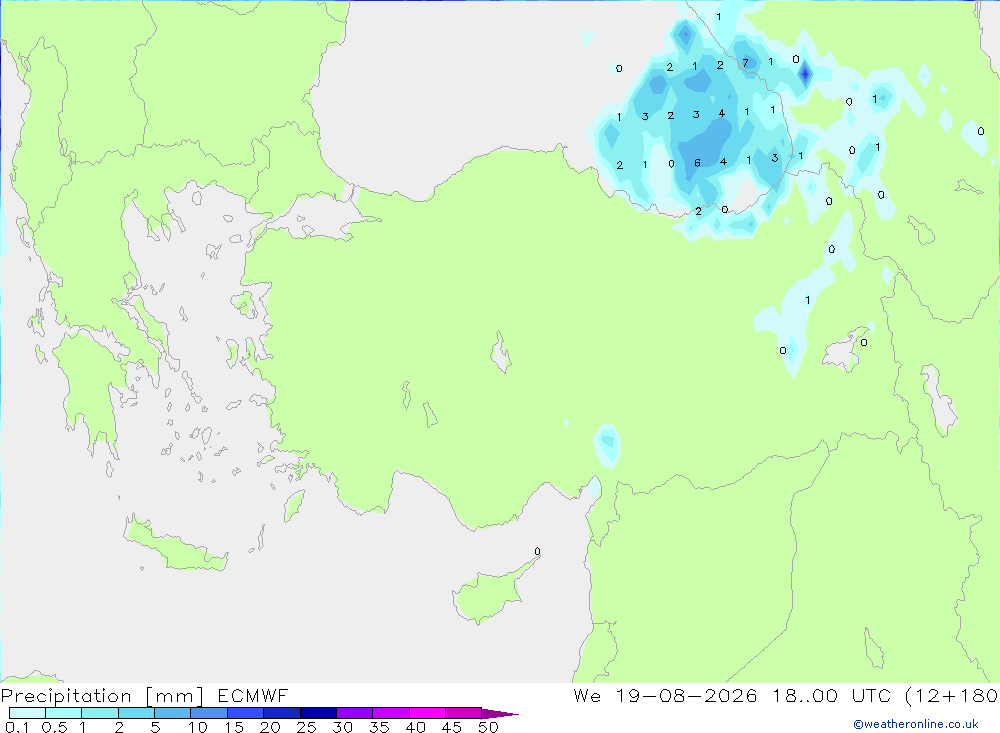Select the 30–35 mm violet legend swatch
This screenshot has width=1000, height=733.
(354, 713)
